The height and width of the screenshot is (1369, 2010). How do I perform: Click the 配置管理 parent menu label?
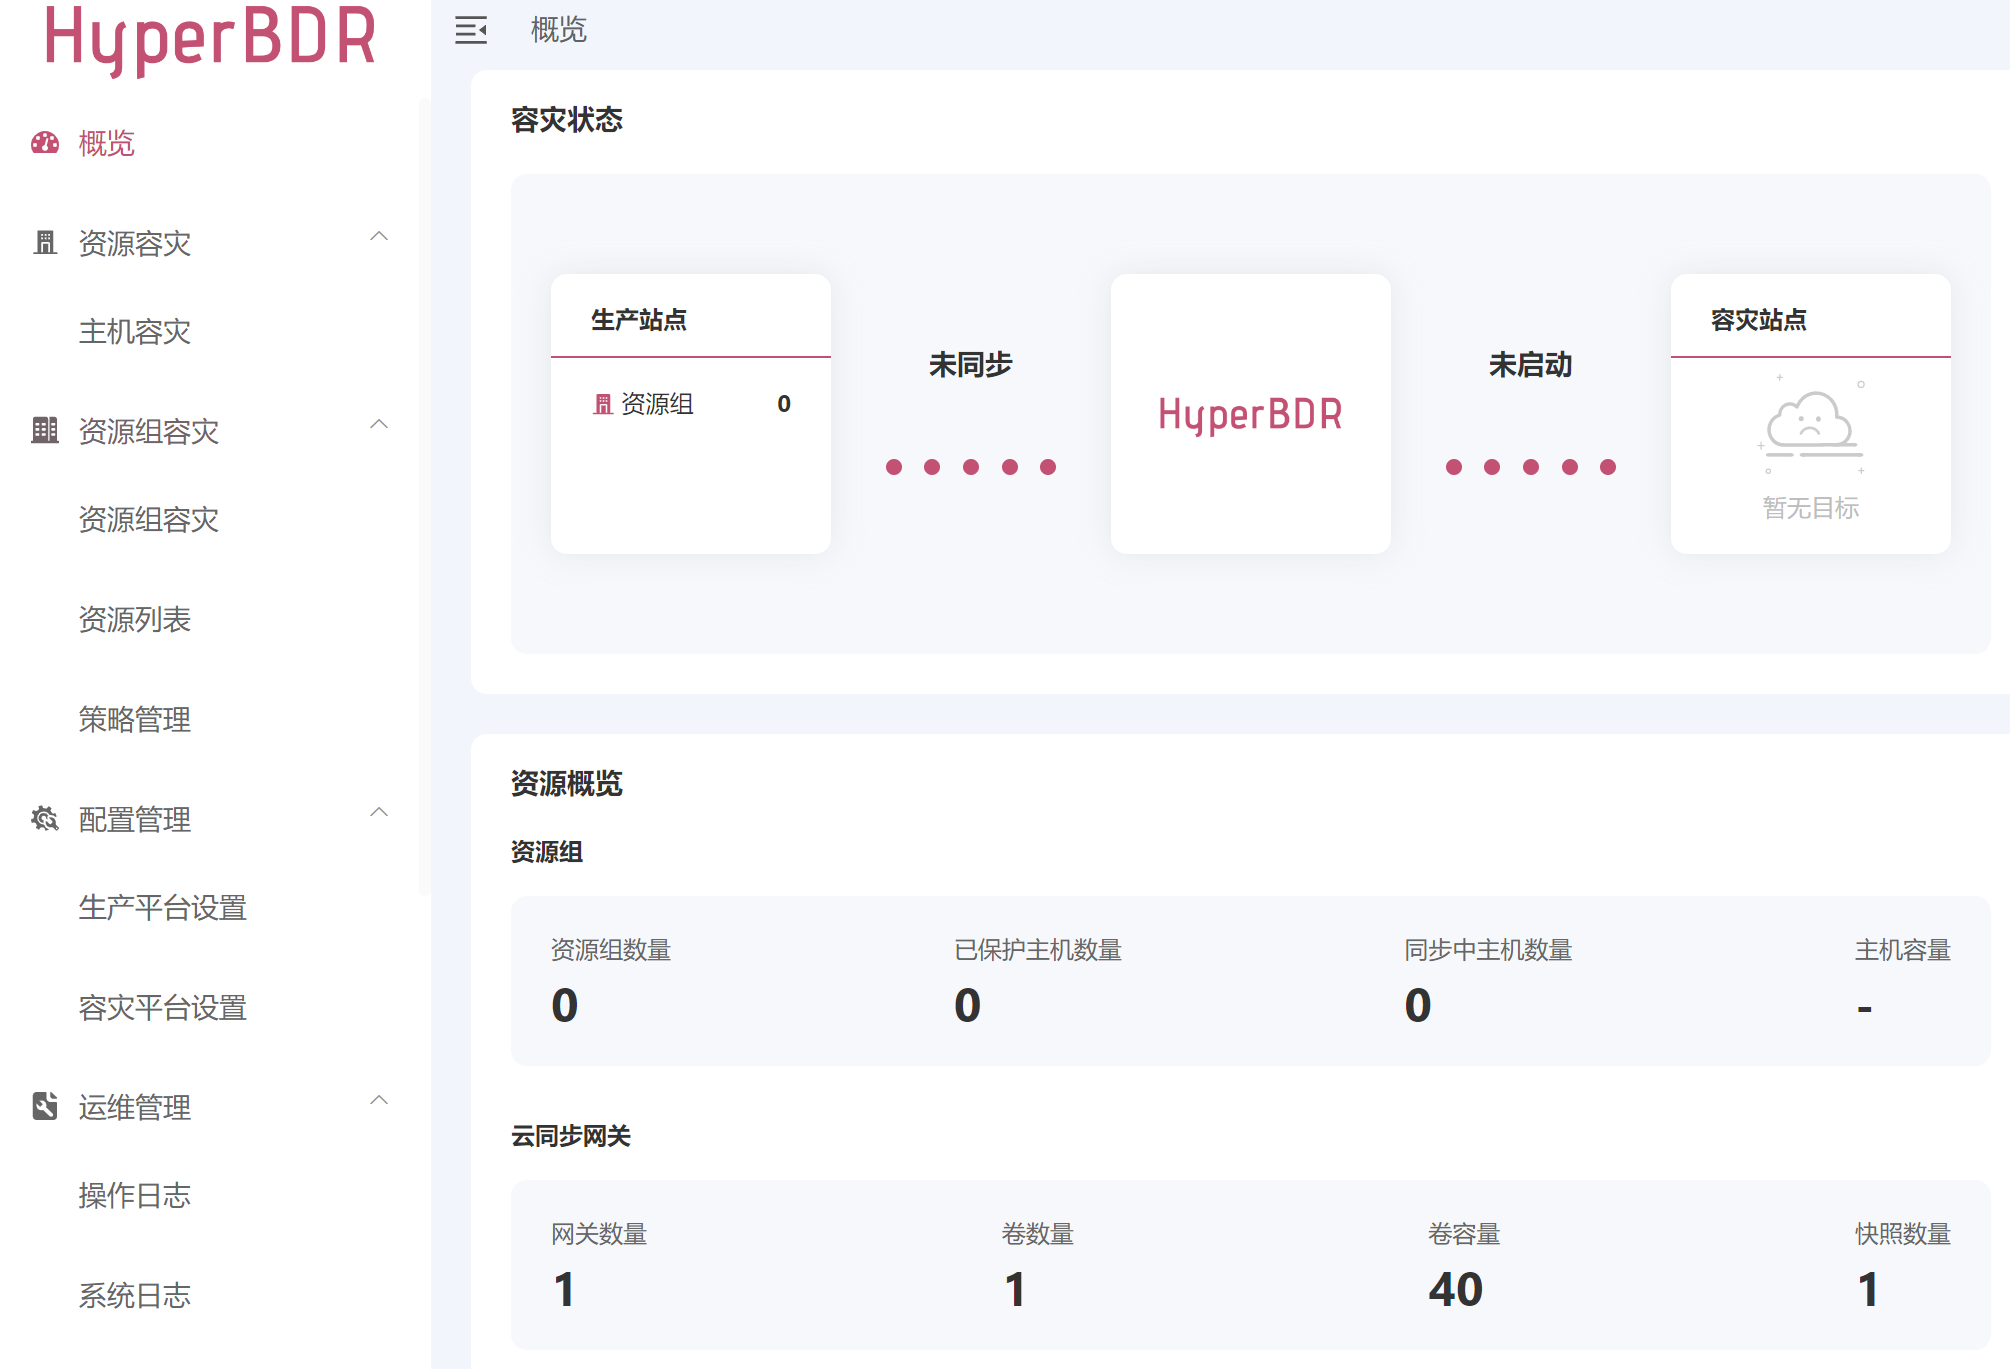coord(135,819)
